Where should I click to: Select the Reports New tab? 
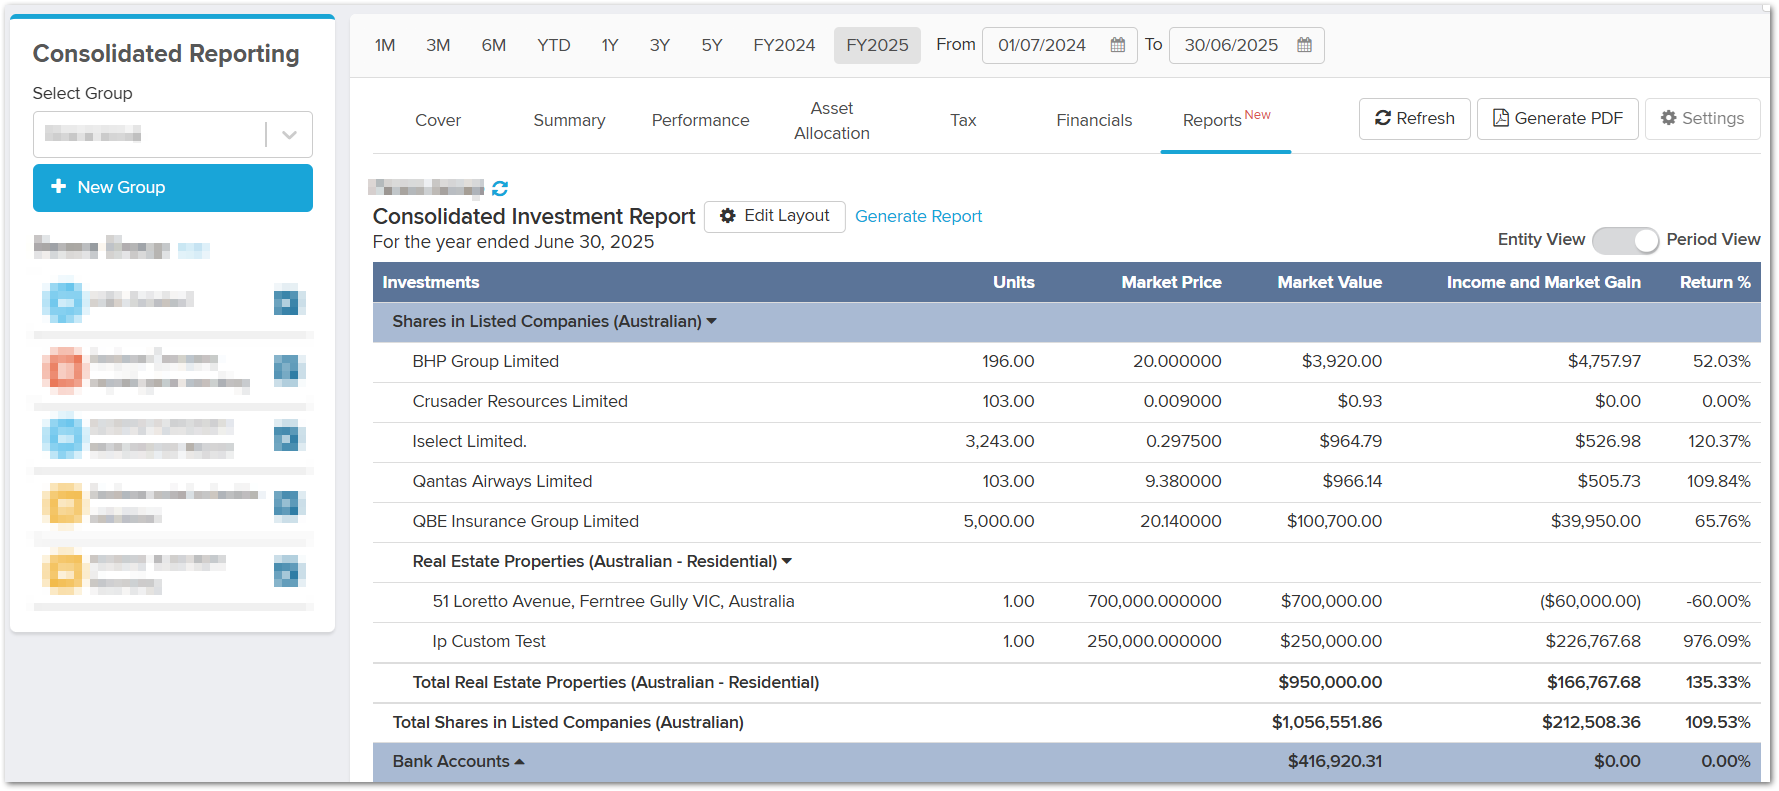tap(1226, 120)
